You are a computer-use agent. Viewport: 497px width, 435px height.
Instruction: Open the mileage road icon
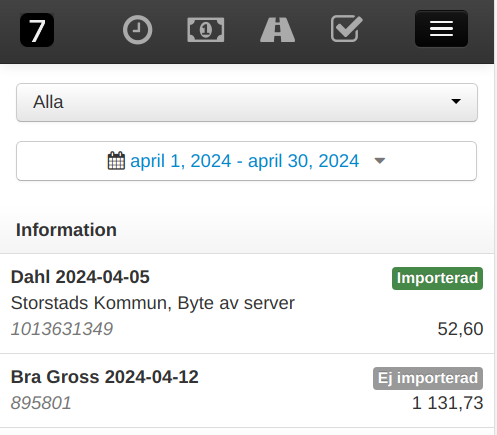(277, 30)
